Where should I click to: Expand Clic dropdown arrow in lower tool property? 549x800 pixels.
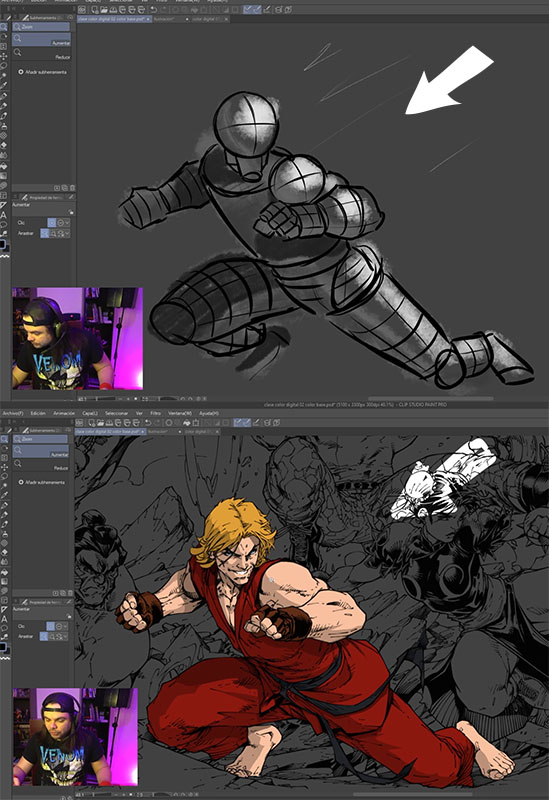66,626
